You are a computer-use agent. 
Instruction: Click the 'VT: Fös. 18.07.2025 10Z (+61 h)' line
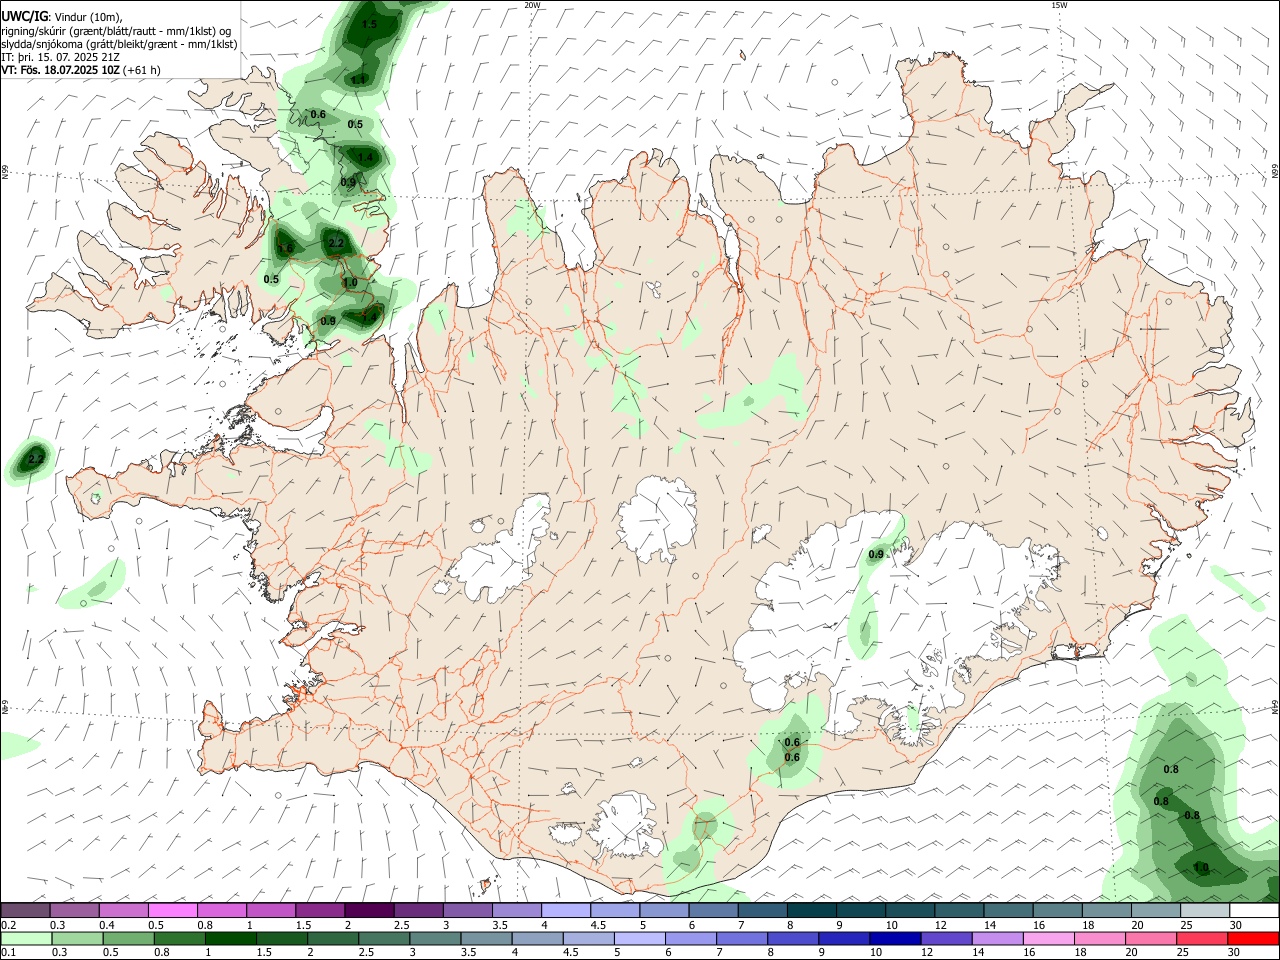click(81, 70)
